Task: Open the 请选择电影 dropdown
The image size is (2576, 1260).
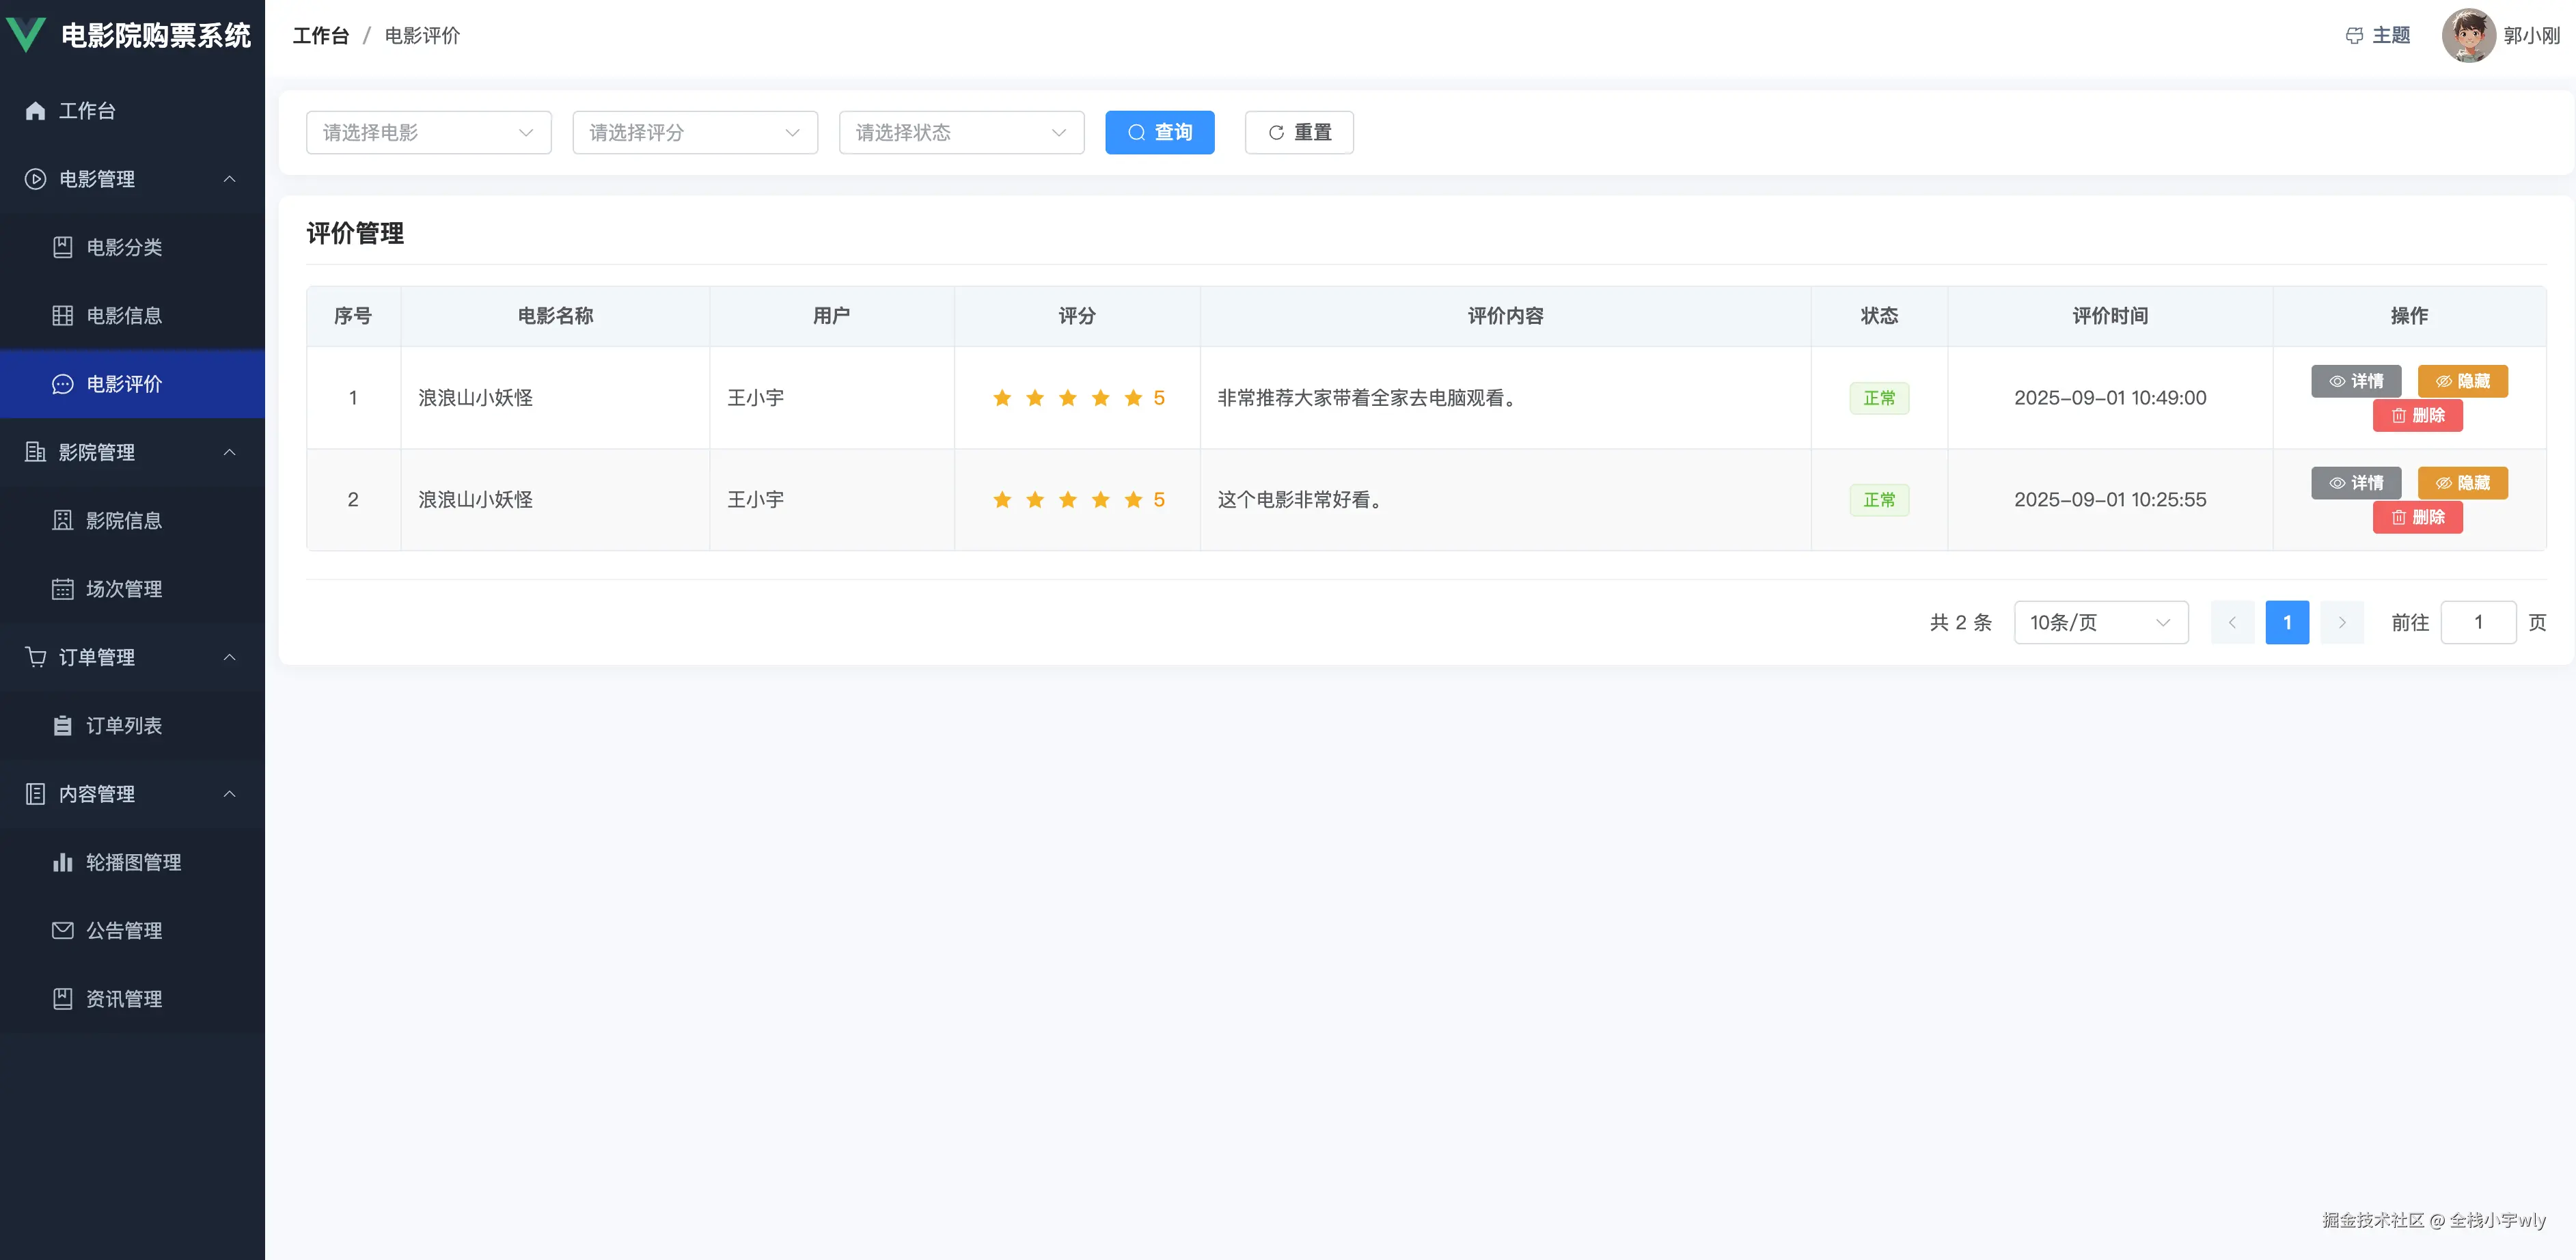Action: pyautogui.click(x=428, y=132)
